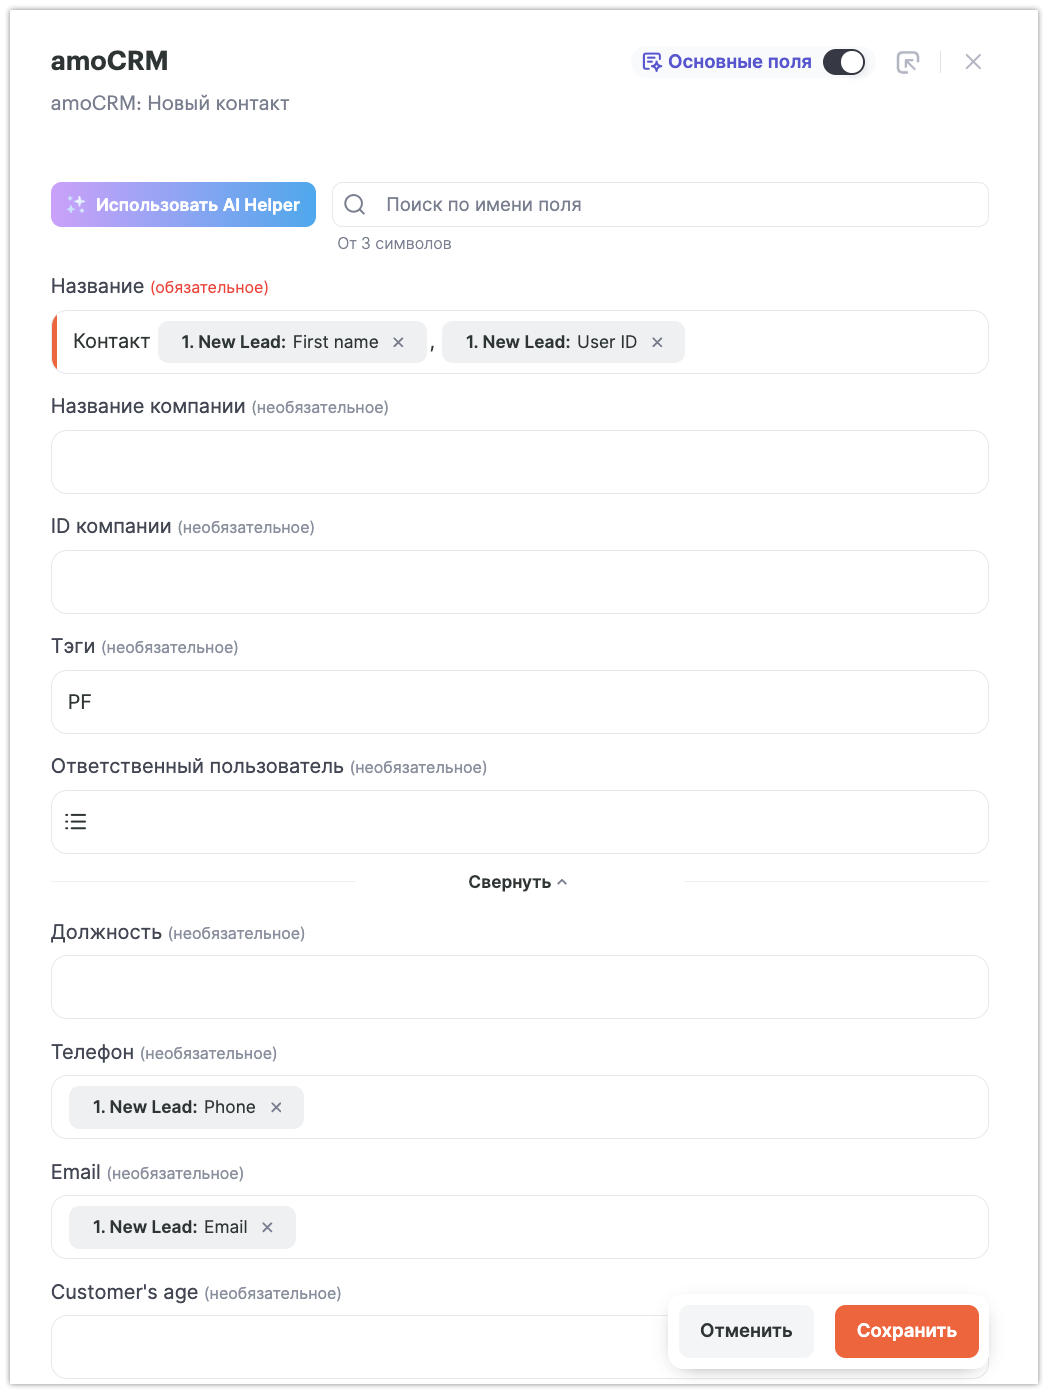Remove the Phone tag chip
The height and width of the screenshot is (1394, 1048).
[276, 1107]
